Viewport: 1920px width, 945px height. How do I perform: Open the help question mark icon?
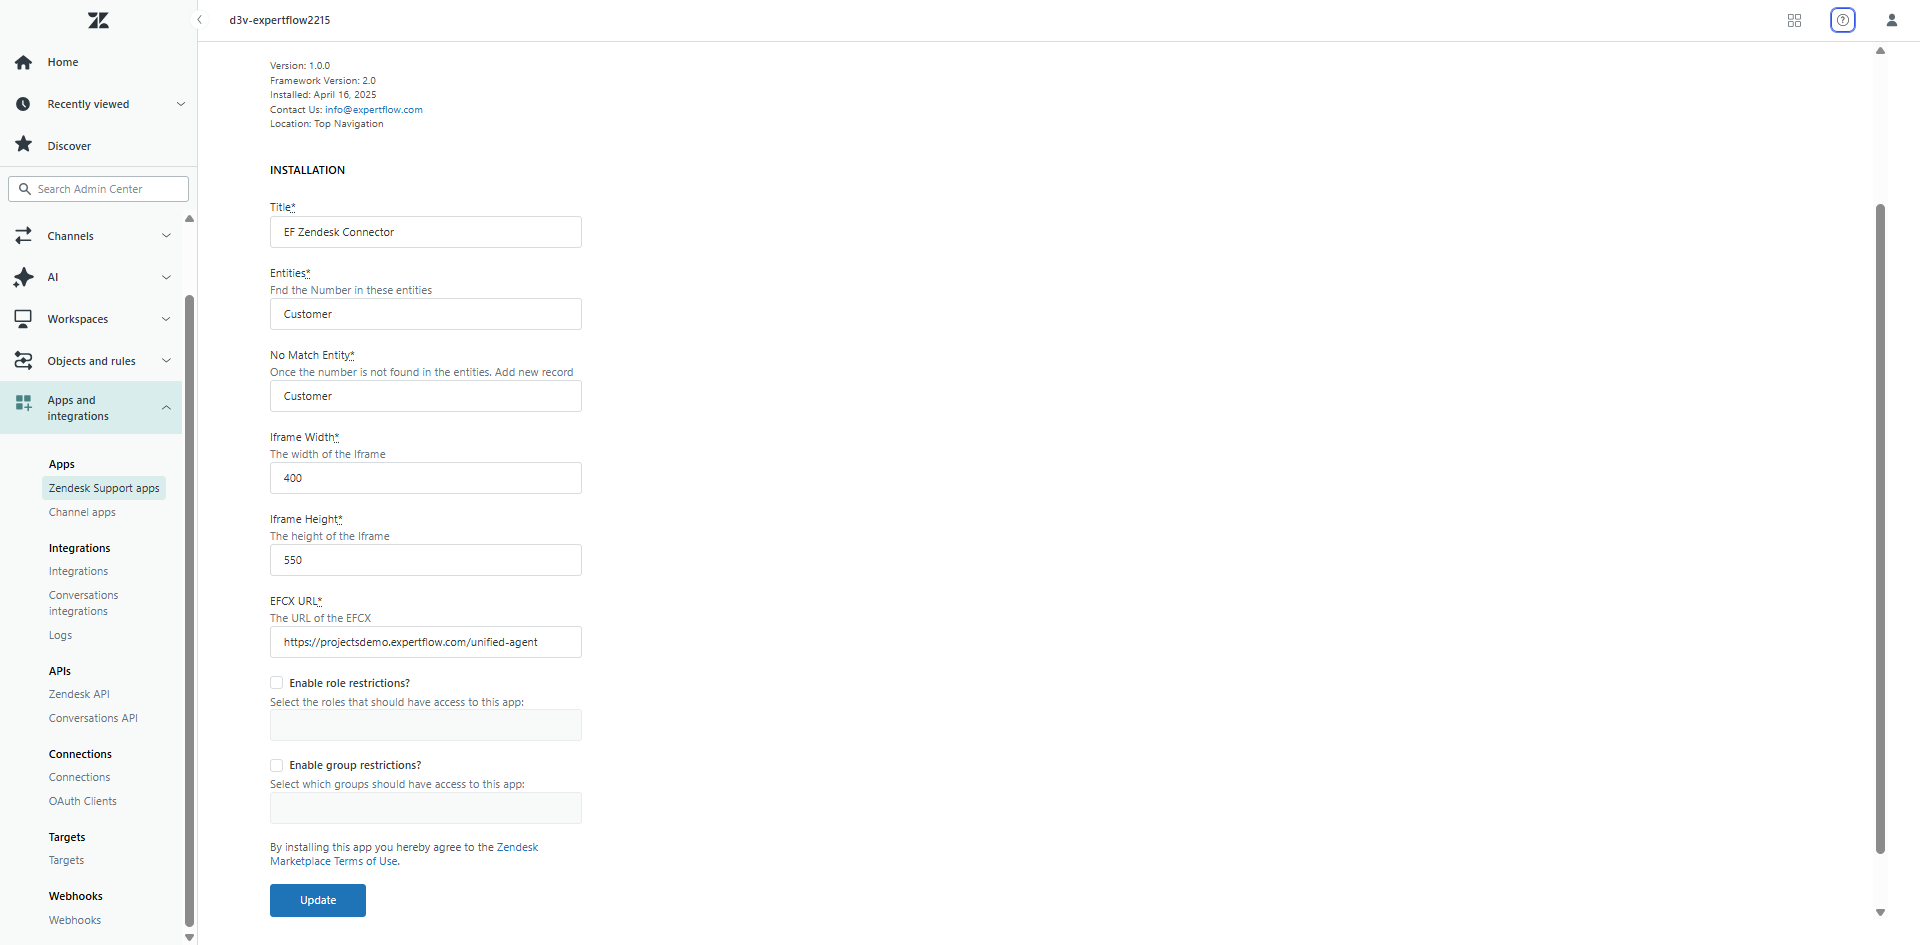coord(1842,20)
